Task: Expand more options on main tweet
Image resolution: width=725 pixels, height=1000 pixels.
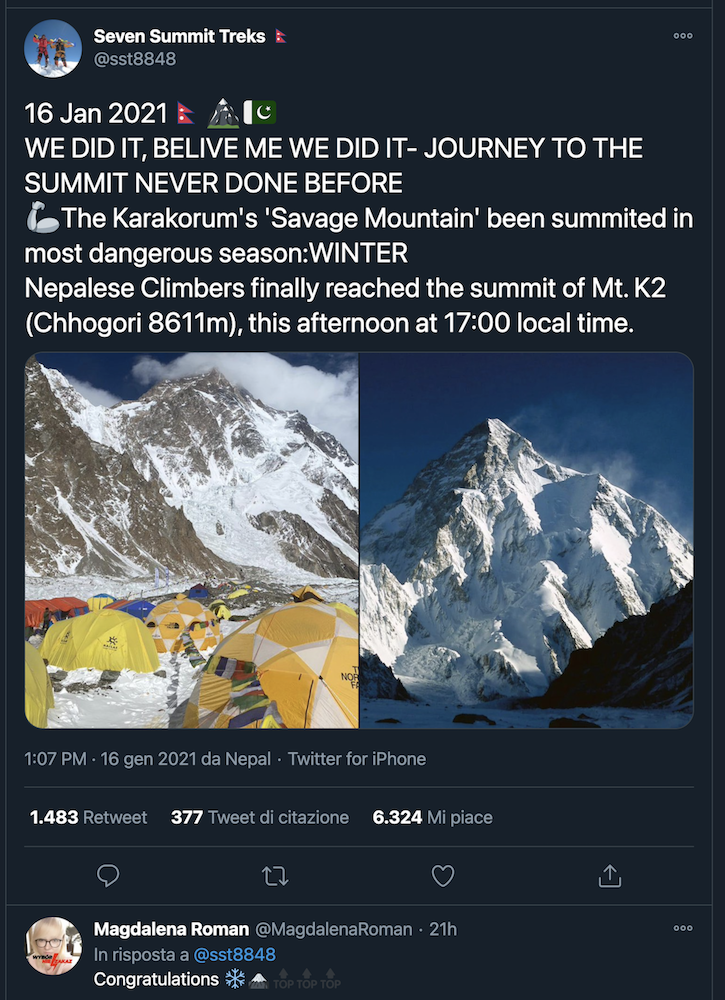Action: [683, 36]
